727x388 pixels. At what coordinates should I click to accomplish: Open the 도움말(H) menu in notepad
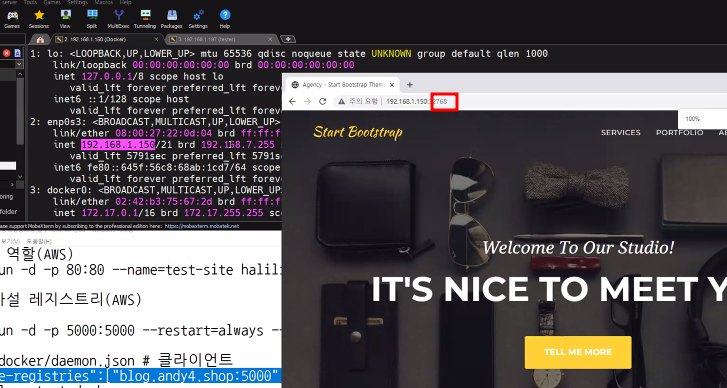39,242
